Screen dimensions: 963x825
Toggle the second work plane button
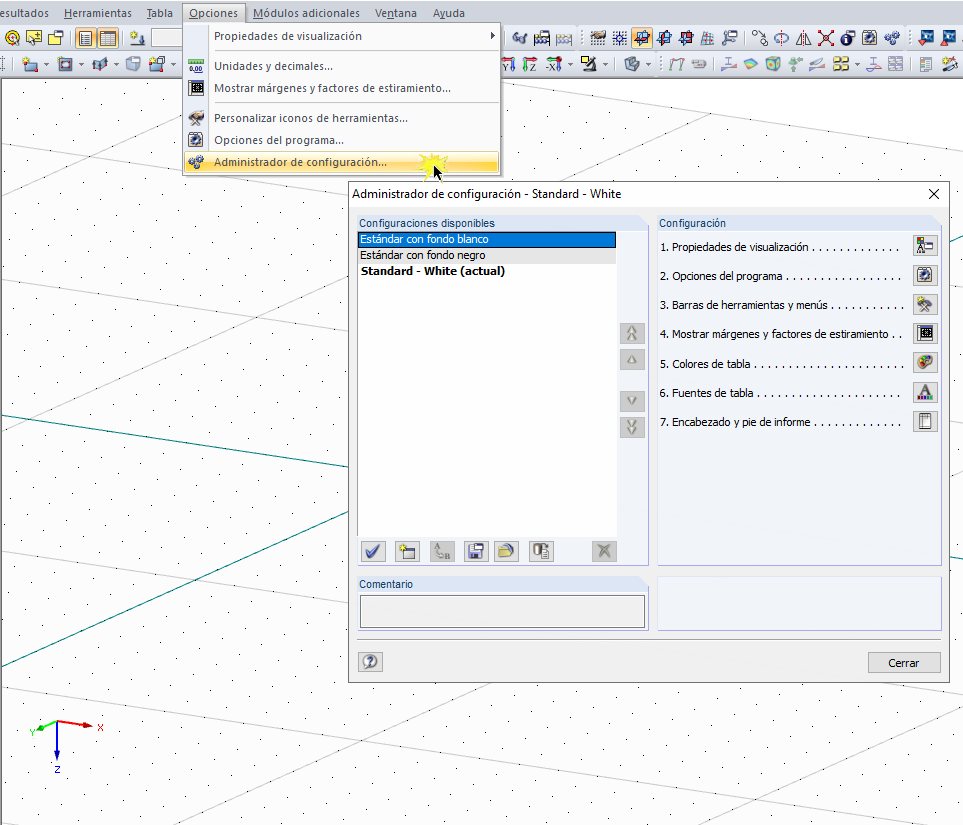coord(664,39)
